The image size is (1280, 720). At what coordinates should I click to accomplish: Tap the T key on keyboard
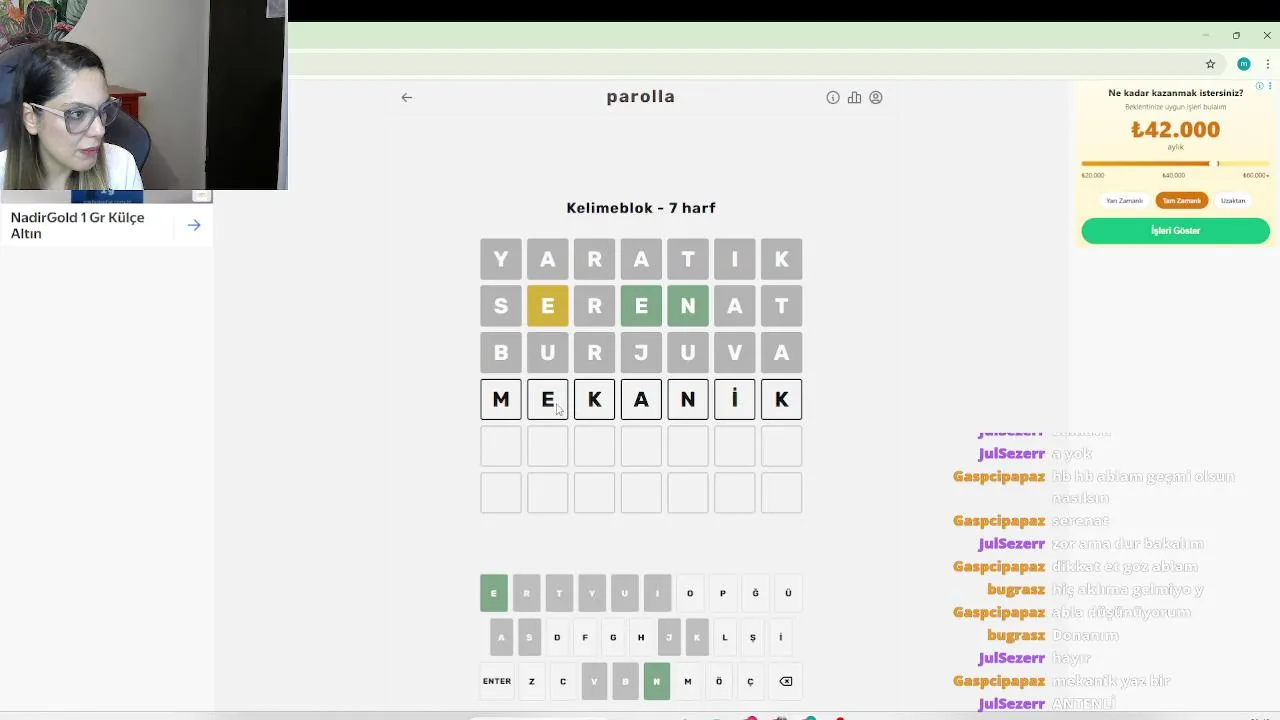pyautogui.click(x=559, y=593)
